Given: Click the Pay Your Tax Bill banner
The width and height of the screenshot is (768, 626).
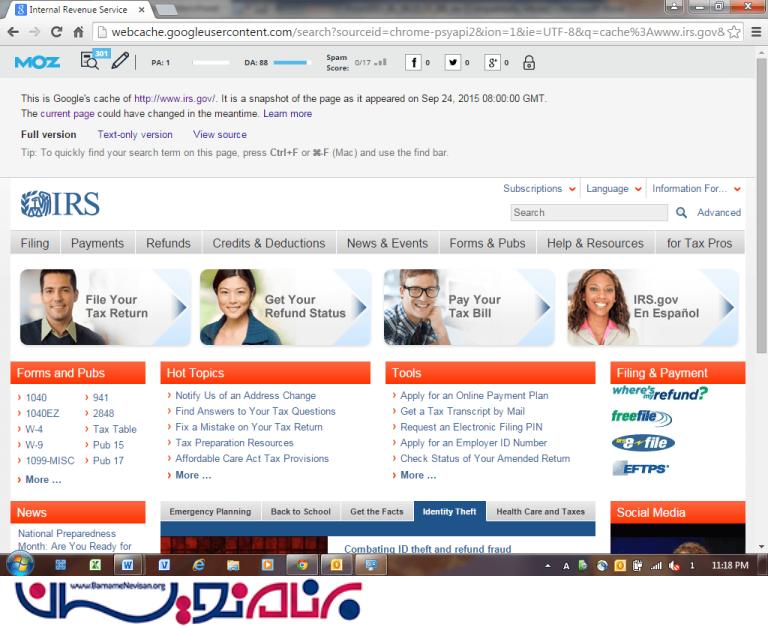Looking at the screenshot, I should [x=469, y=307].
